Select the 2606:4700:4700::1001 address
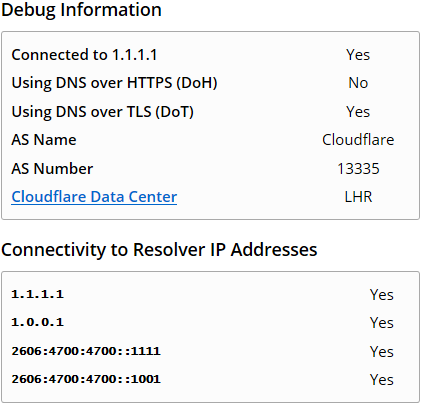The width and height of the screenshot is (422, 406). coord(86,379)
